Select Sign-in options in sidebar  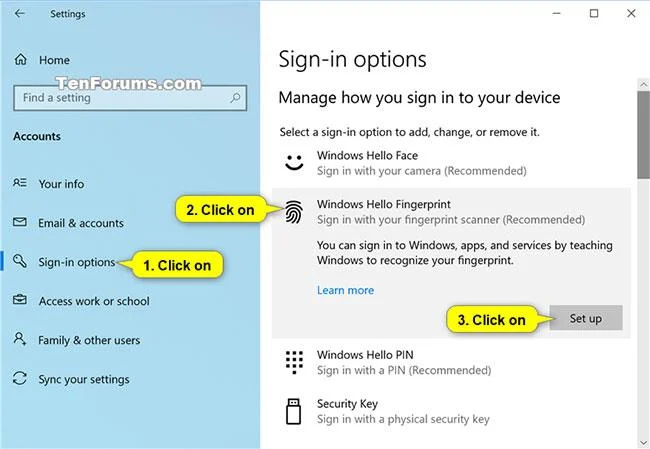(77, 262)
